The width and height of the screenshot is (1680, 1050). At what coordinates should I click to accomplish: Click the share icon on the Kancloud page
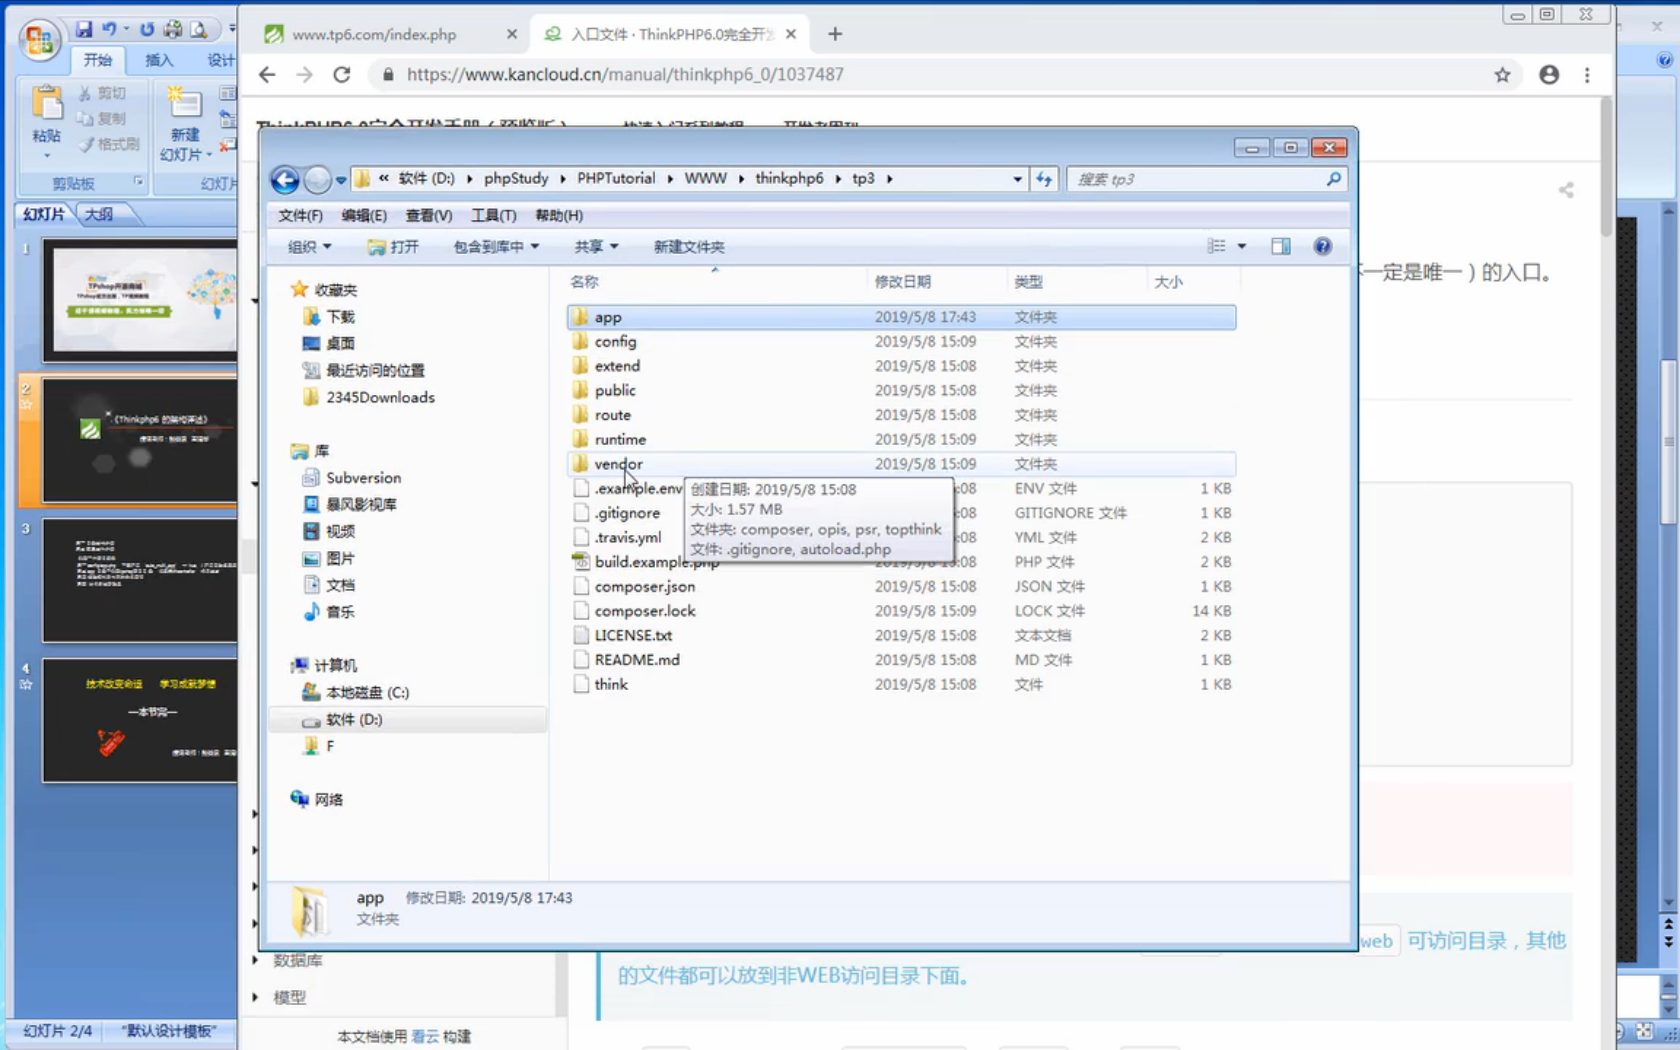[x=1566, y=190]
